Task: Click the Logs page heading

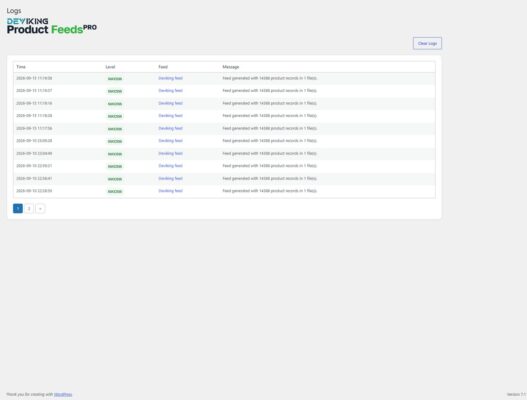Action: tap(14, 11)
